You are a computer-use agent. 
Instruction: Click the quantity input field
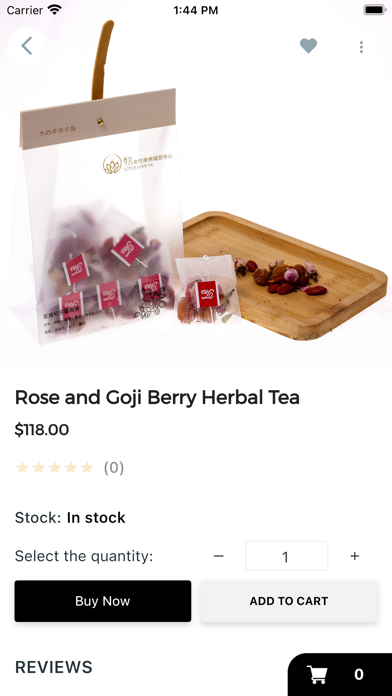pos(286,556)
